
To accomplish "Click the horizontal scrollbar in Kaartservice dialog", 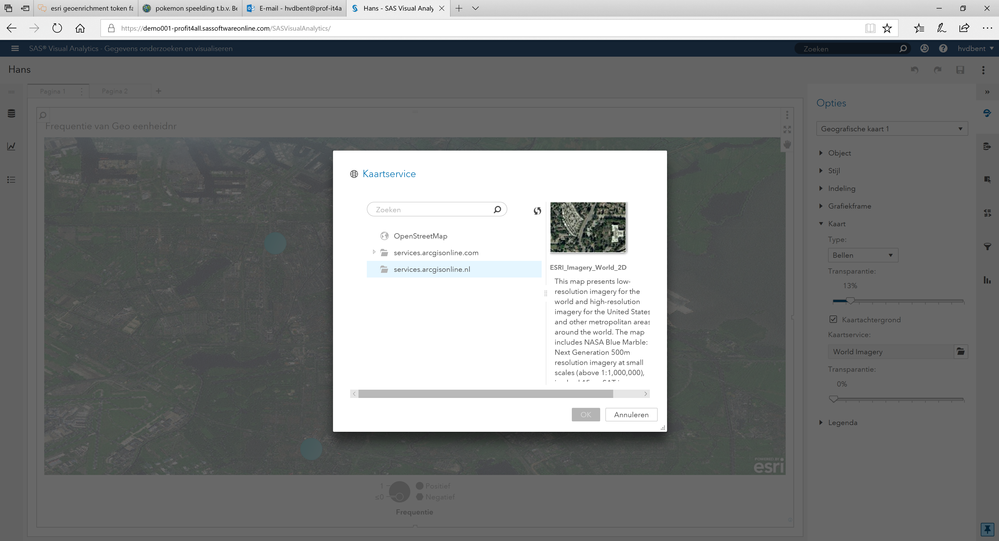I will [485, 394].
